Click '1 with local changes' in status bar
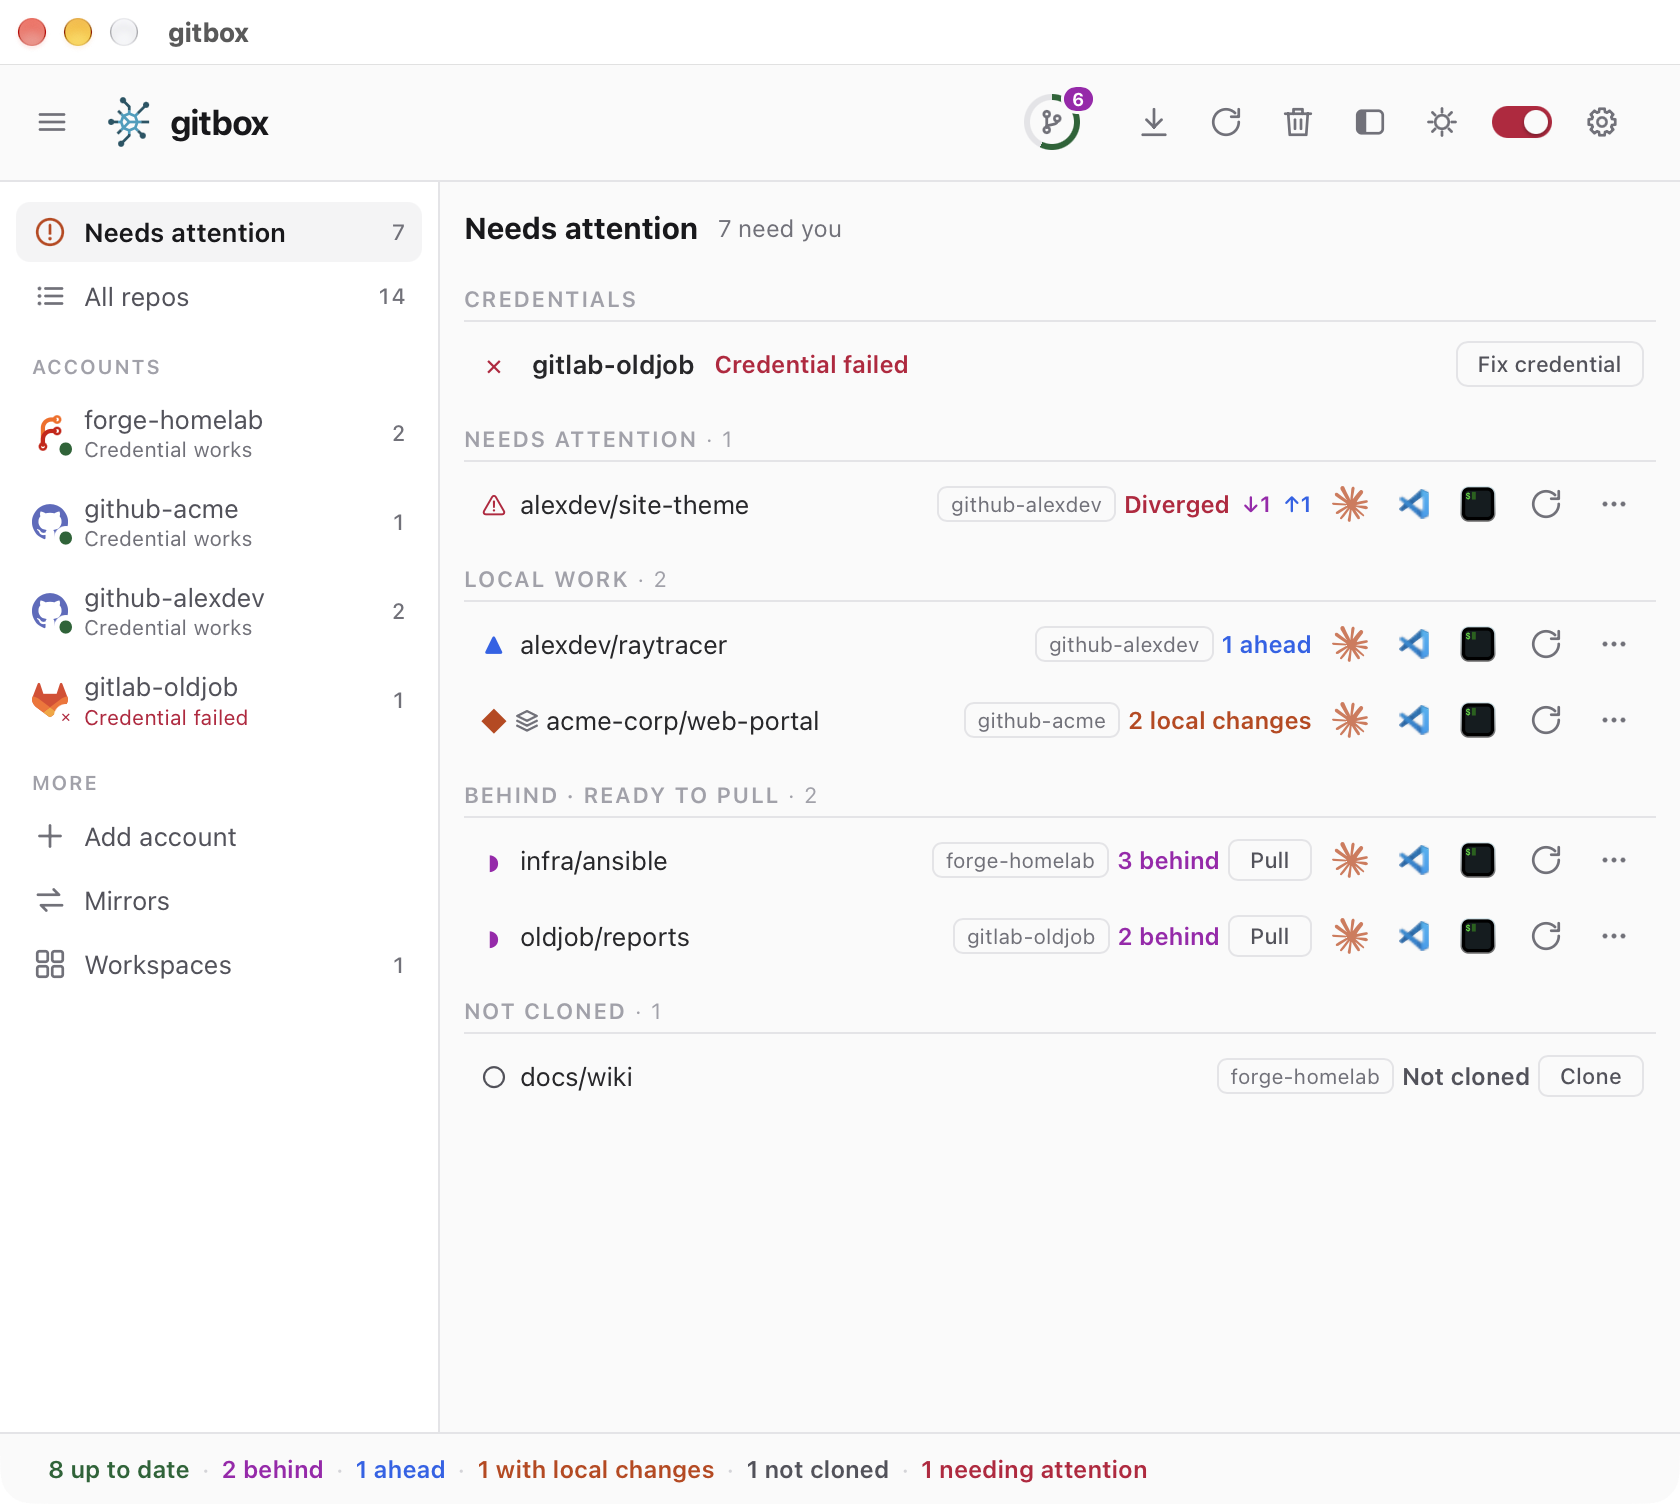The width and height of the screenshot is (1680, 1504). pos(596,1469)
